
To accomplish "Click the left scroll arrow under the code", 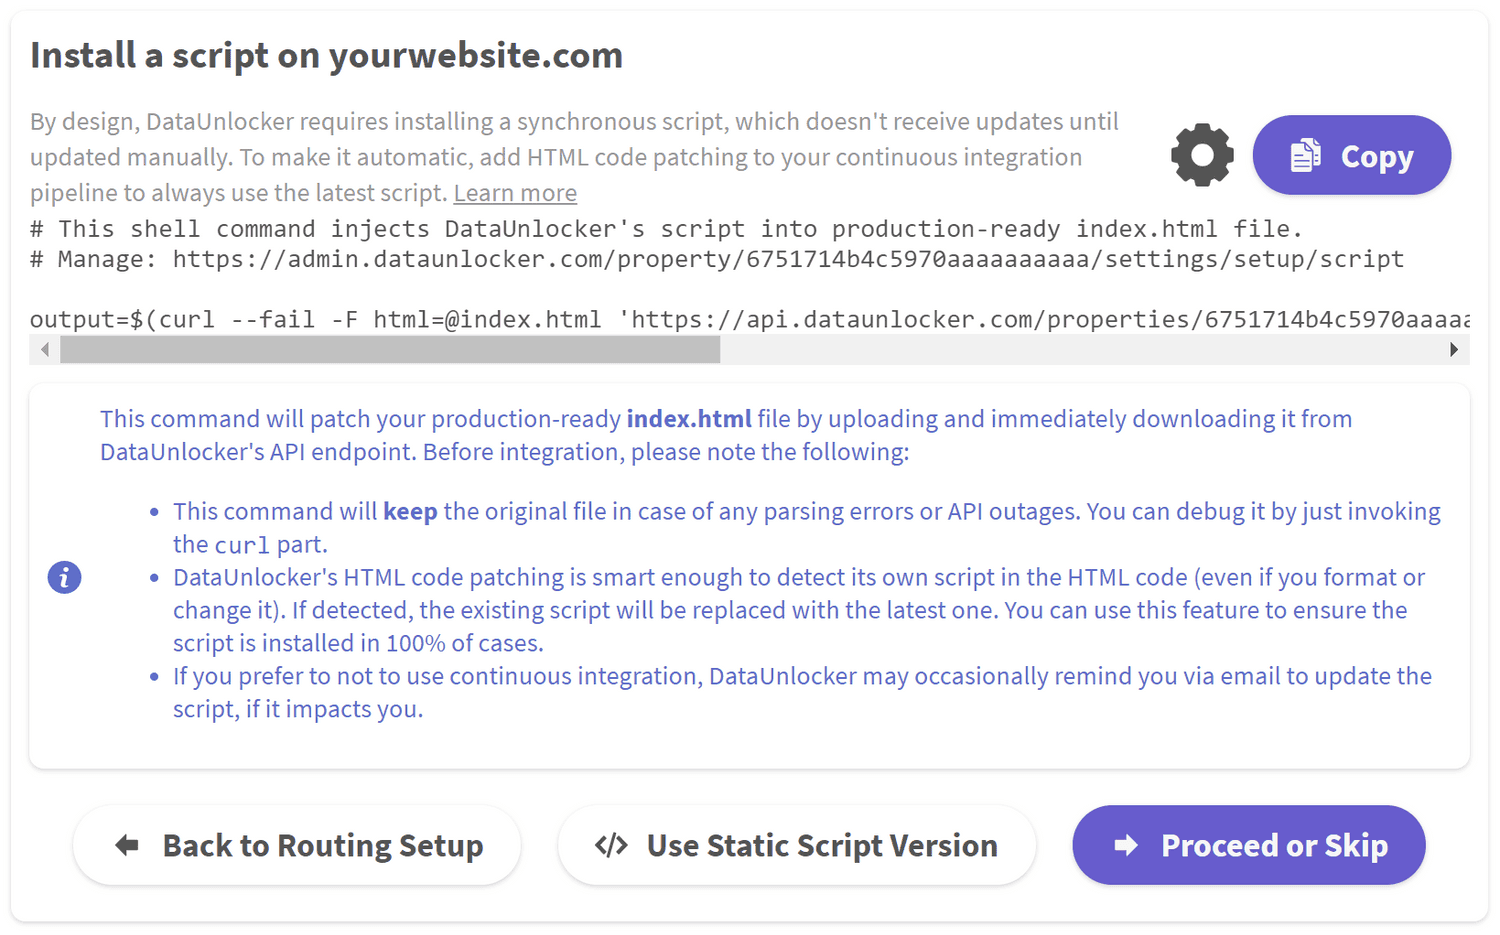I will pos(45,349).
